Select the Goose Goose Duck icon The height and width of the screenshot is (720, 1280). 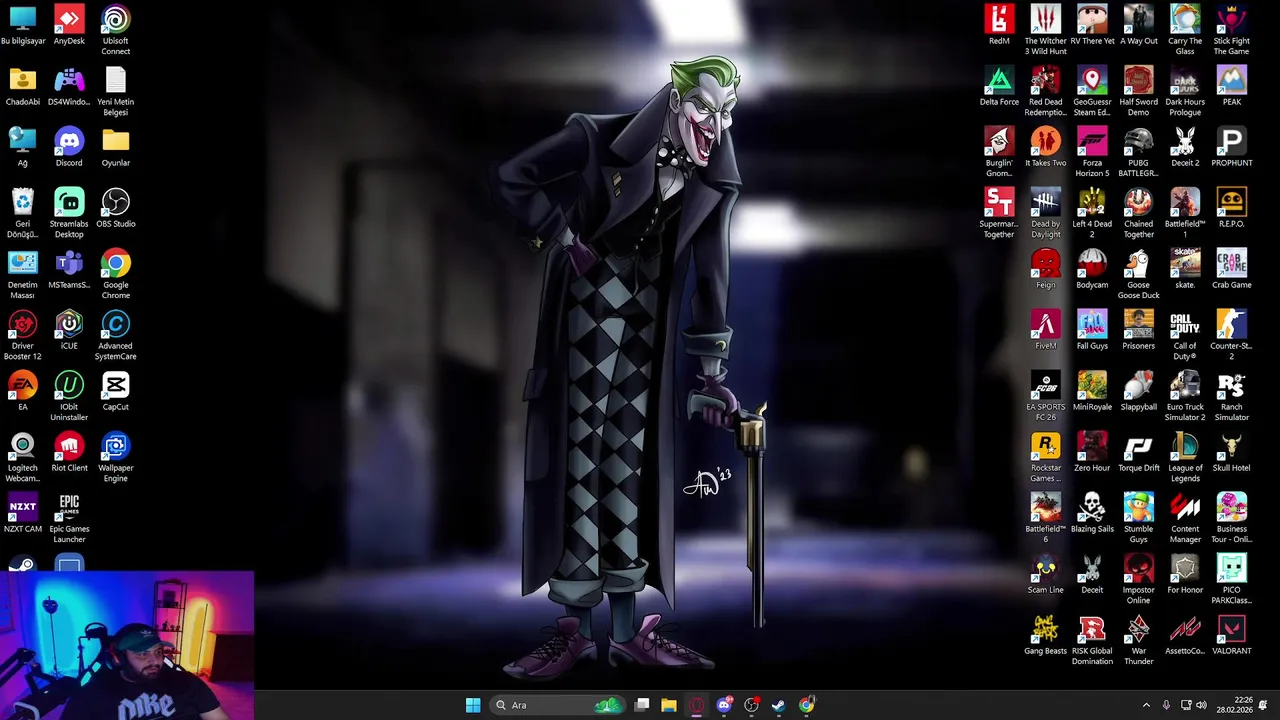(1138, 274)
